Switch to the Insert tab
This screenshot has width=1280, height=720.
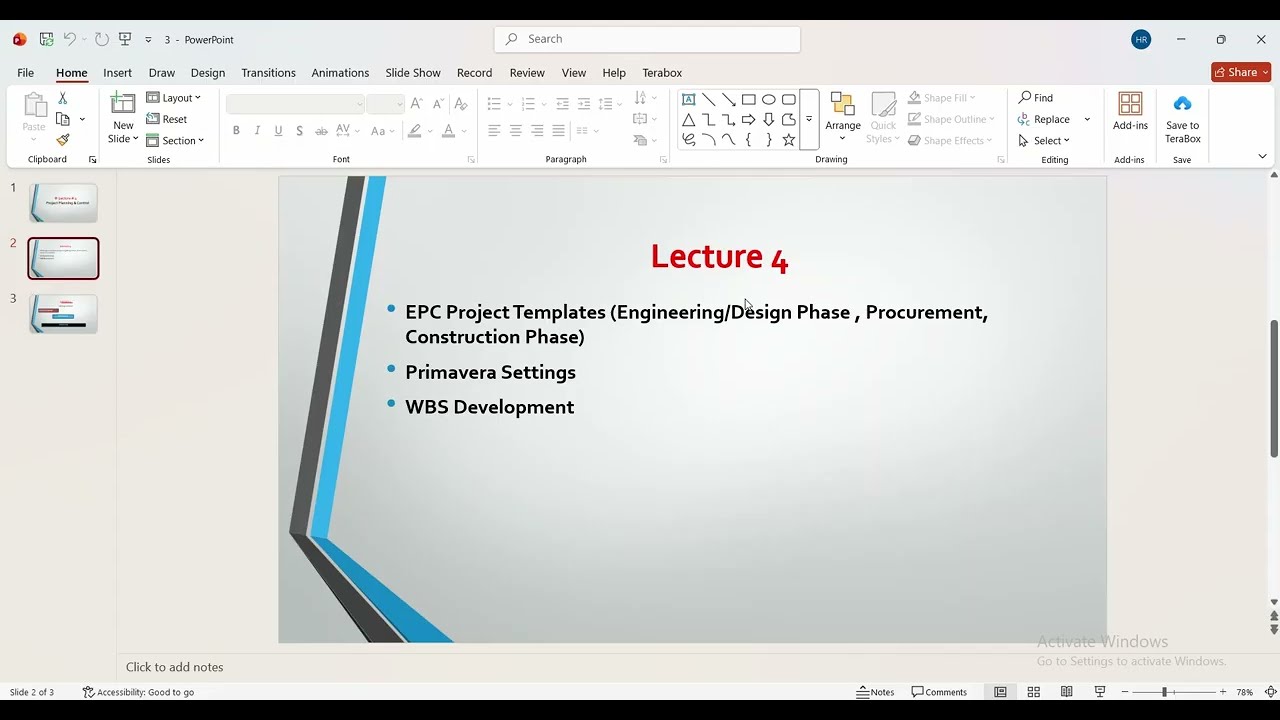pyautogui.click(x=117, y=73)
